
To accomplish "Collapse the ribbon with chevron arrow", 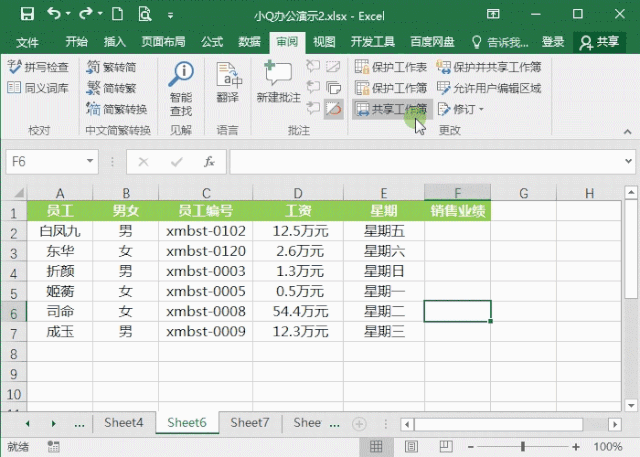I will tap(628, 131).
